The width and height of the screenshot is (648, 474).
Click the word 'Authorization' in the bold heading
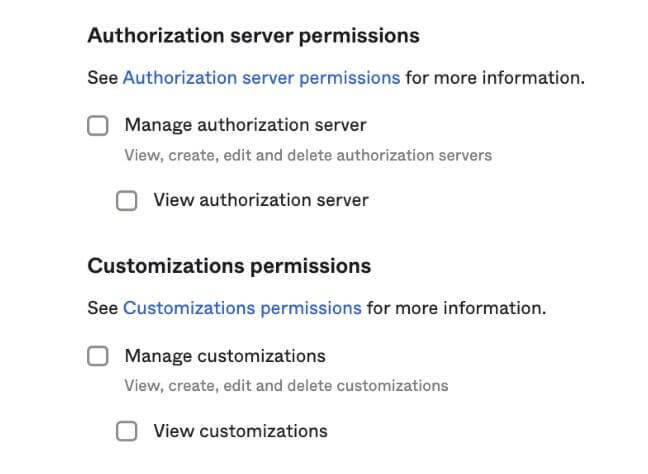coord(150,36)
